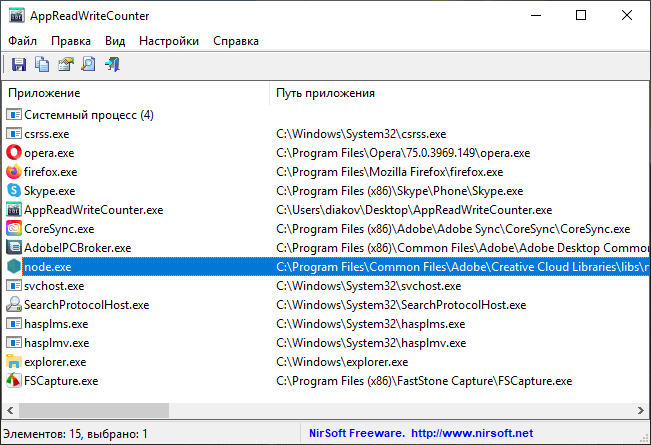Viewport: 651px width, 445px height.
Task: Click the horizontal scrollbar thumb
Action: [x=94, y=411]
